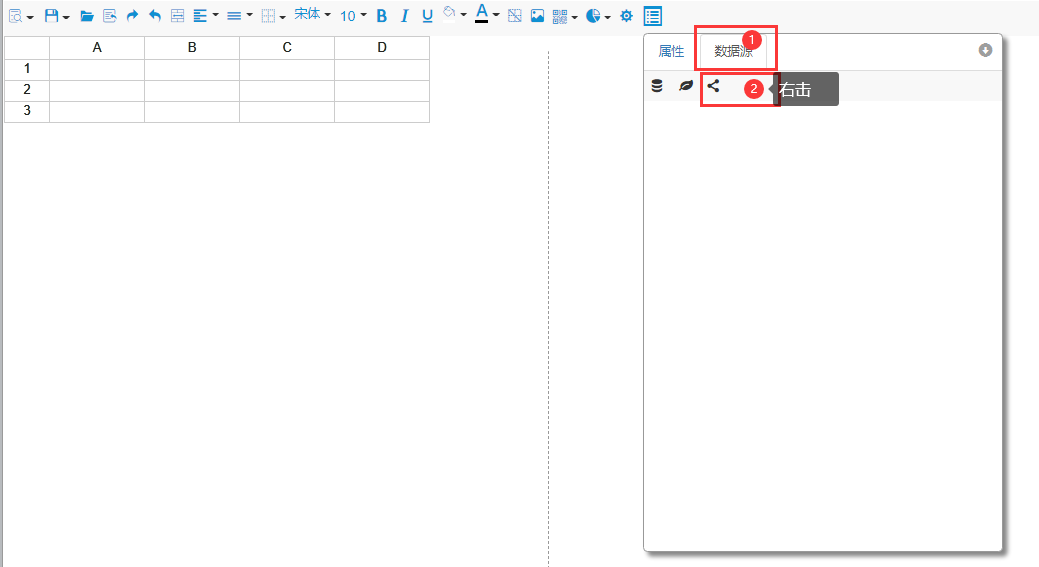
Task: Click the save report floppy icon
Action: tap(52, 16)
